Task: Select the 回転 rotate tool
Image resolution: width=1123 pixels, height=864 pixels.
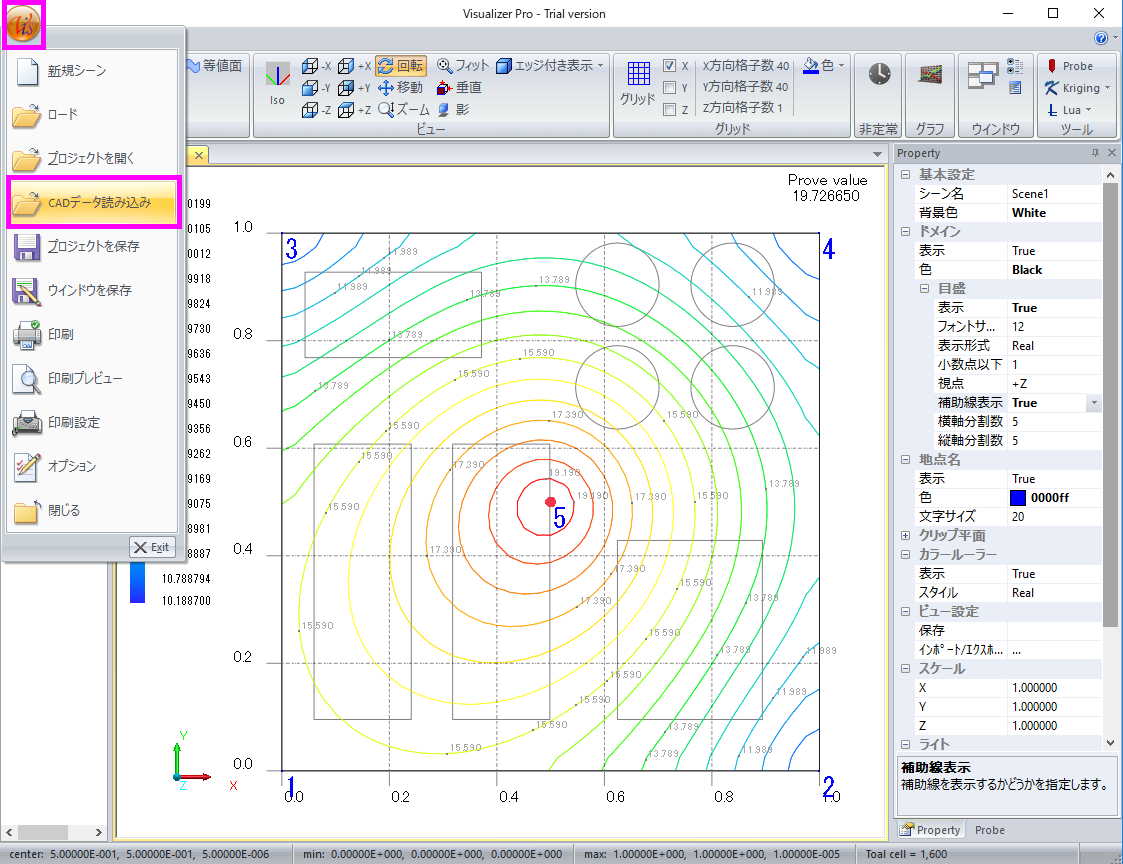Action: pyautogui.click(x=401, y=66)
